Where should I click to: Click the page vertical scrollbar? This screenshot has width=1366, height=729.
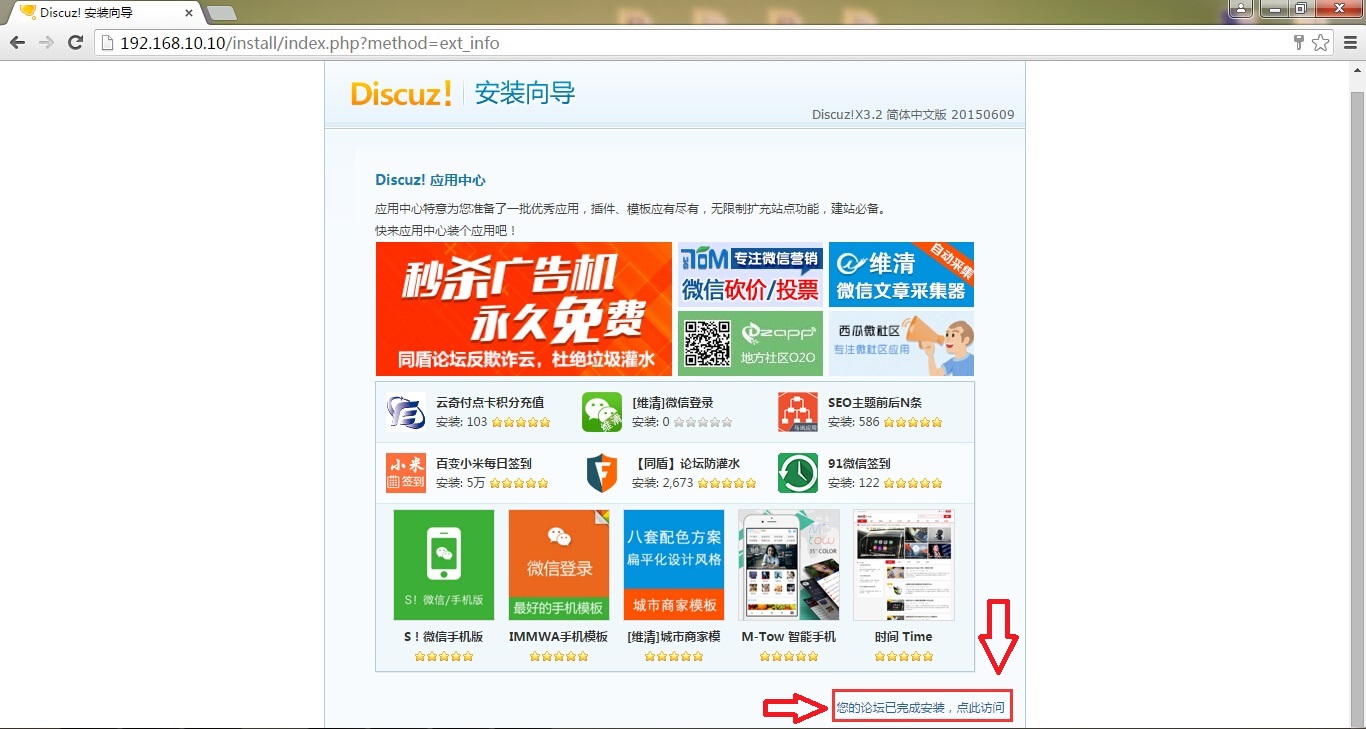(1357, 400)
